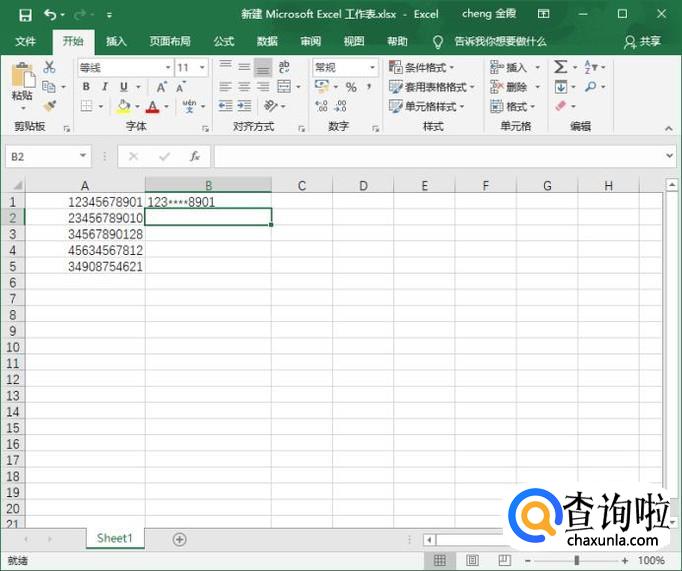Screen dimensions: 682x571
Task: Switch to Page Break Preview icon
Action: point(504,560)
